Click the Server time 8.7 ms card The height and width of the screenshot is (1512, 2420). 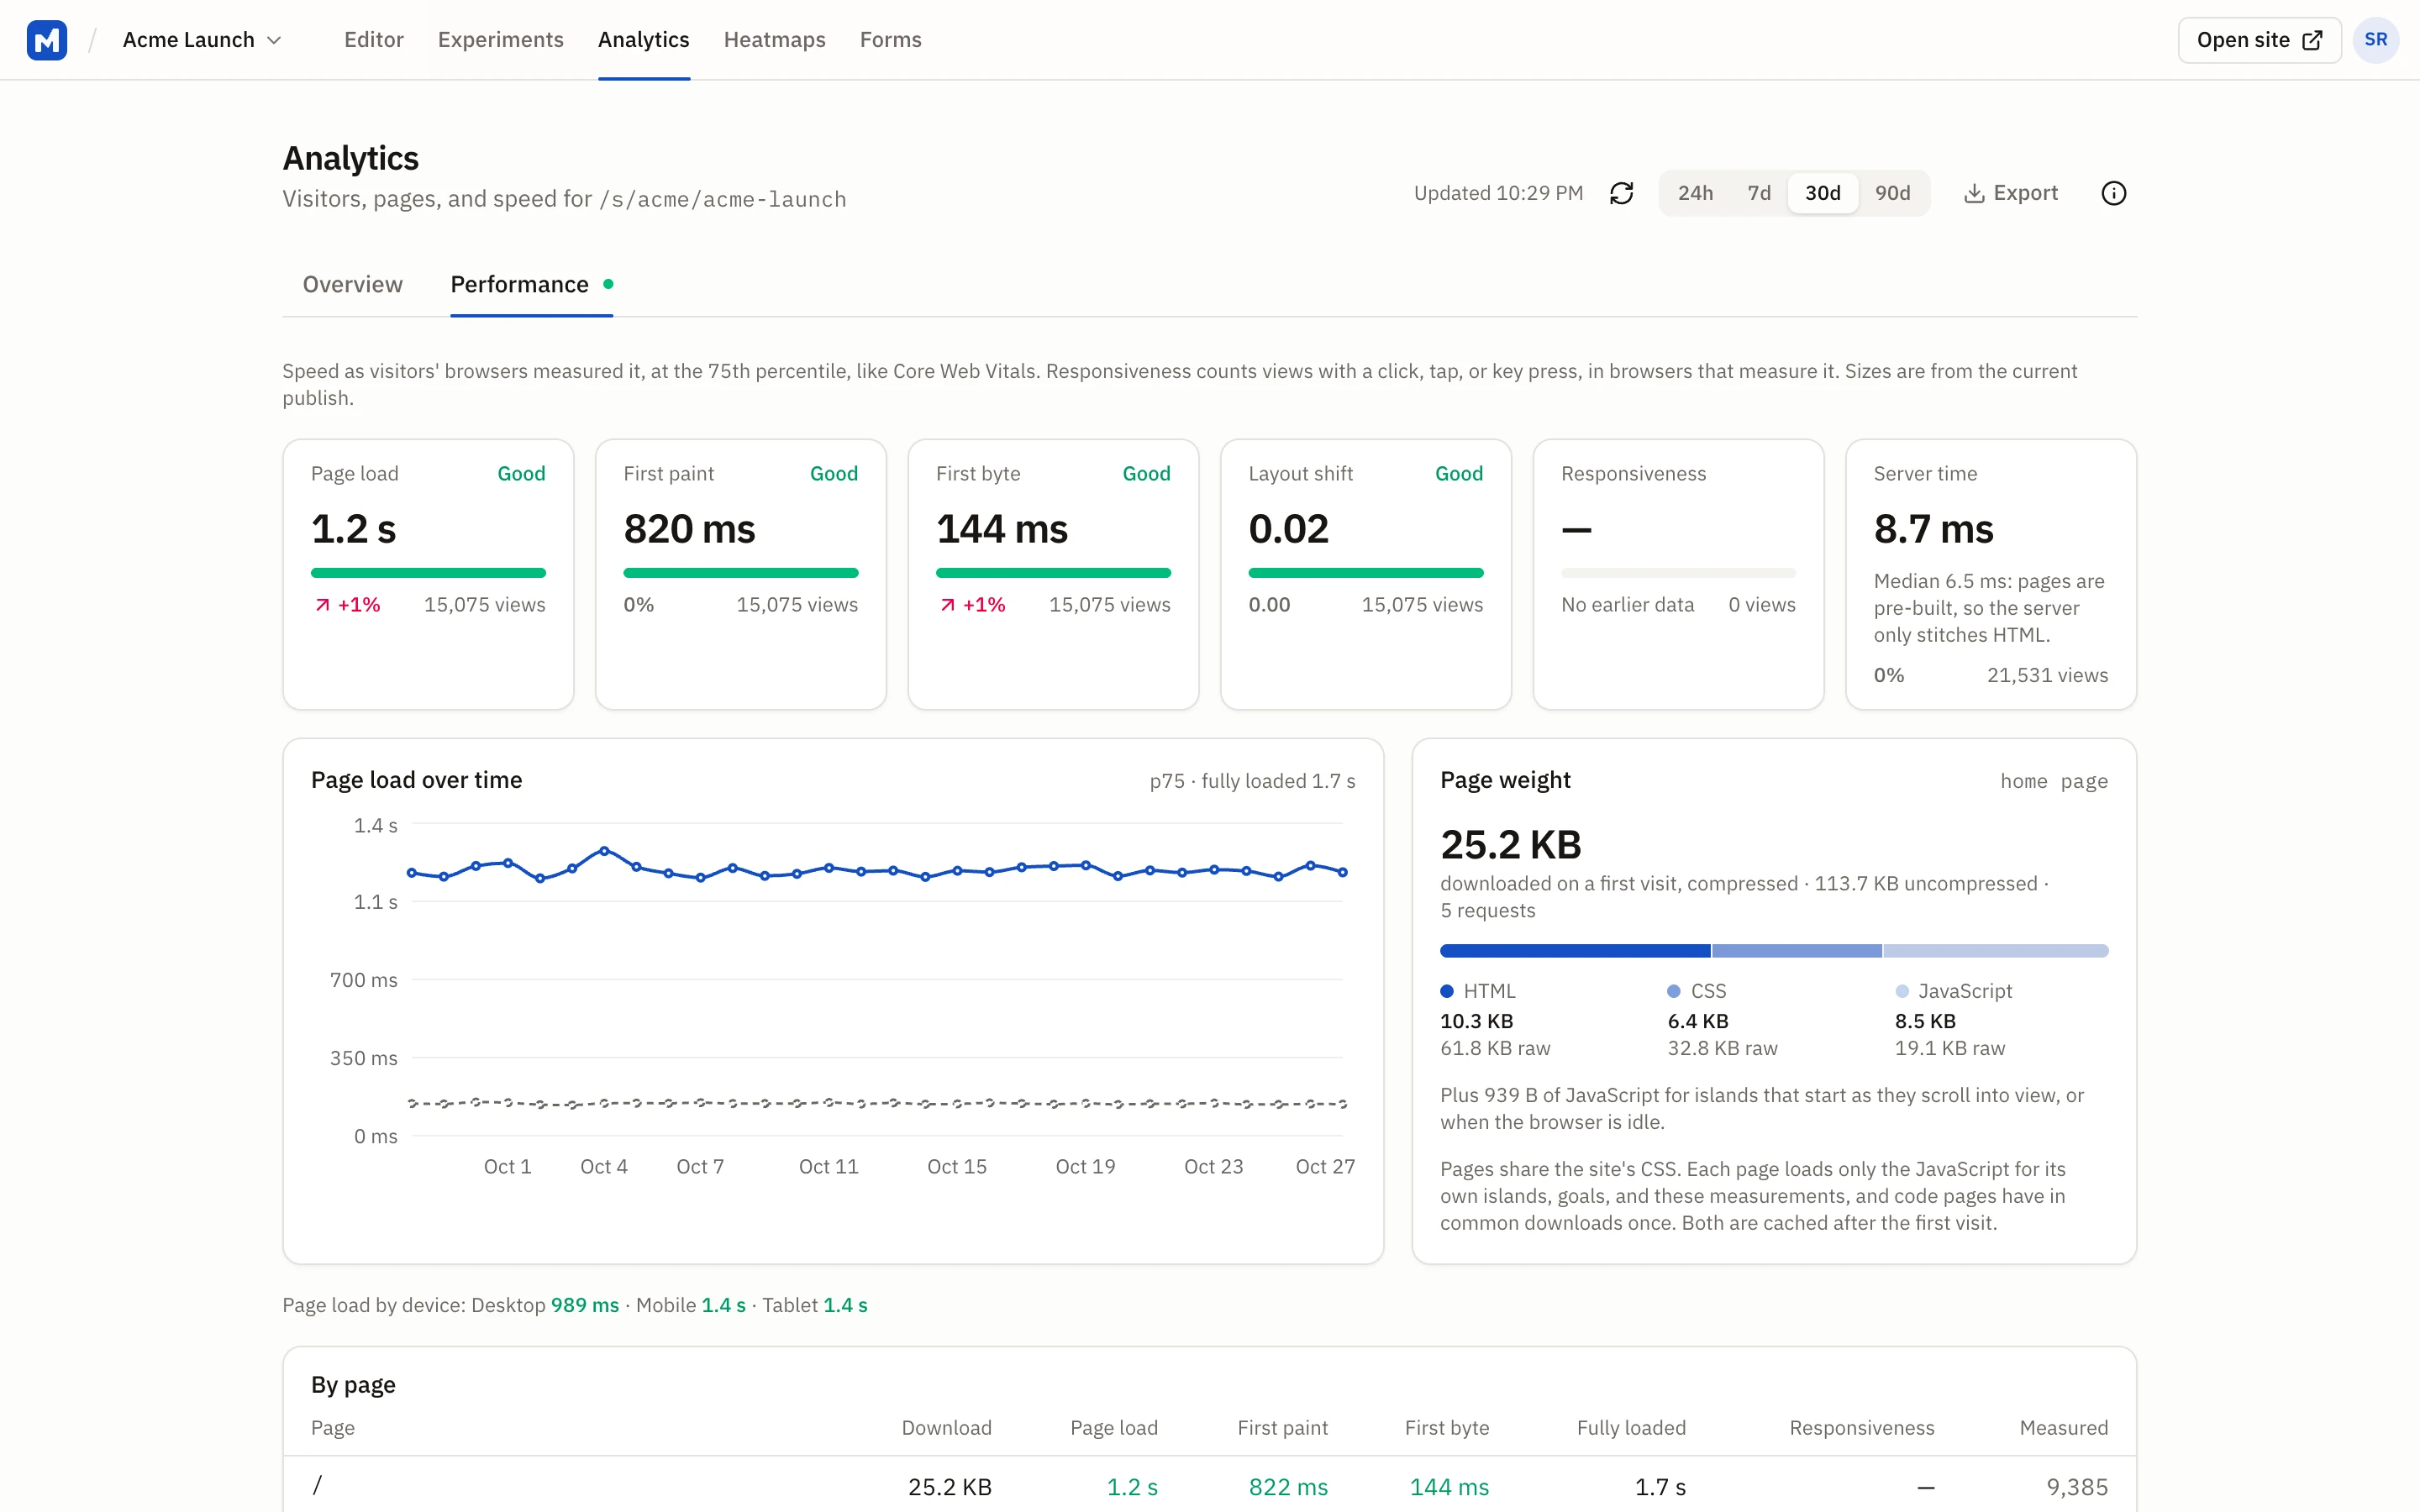tap(1990, 574)
